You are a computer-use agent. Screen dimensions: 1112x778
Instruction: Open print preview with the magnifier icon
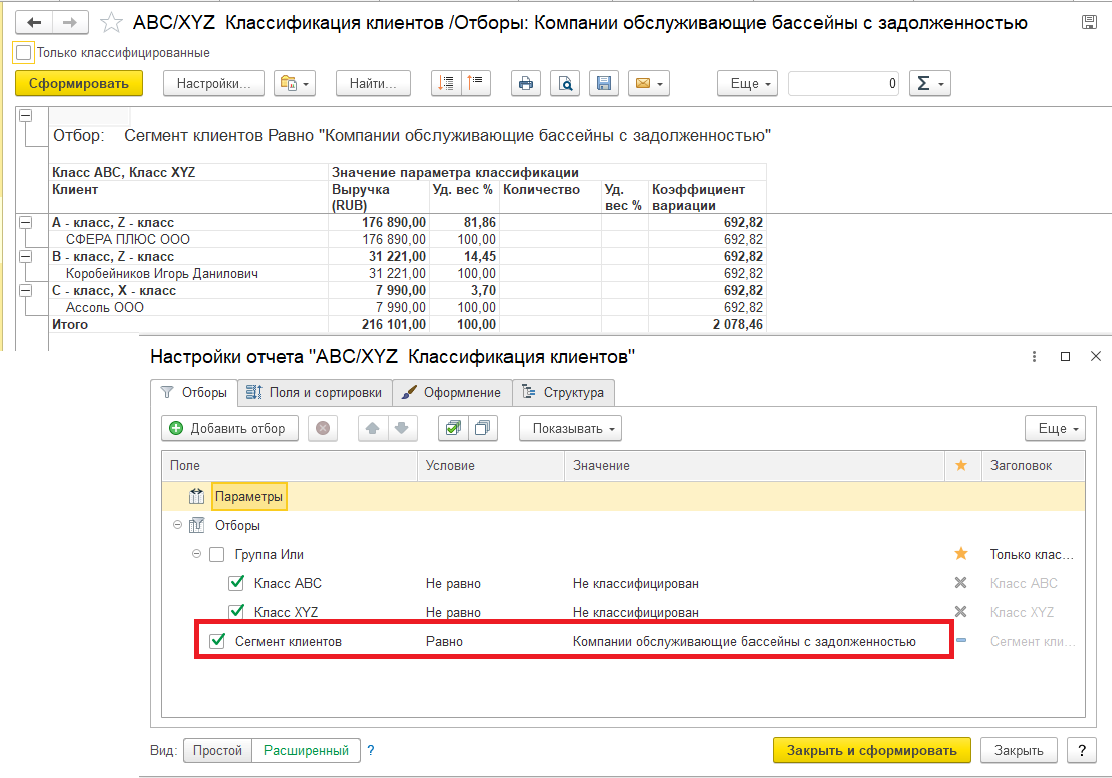point(565,84)
